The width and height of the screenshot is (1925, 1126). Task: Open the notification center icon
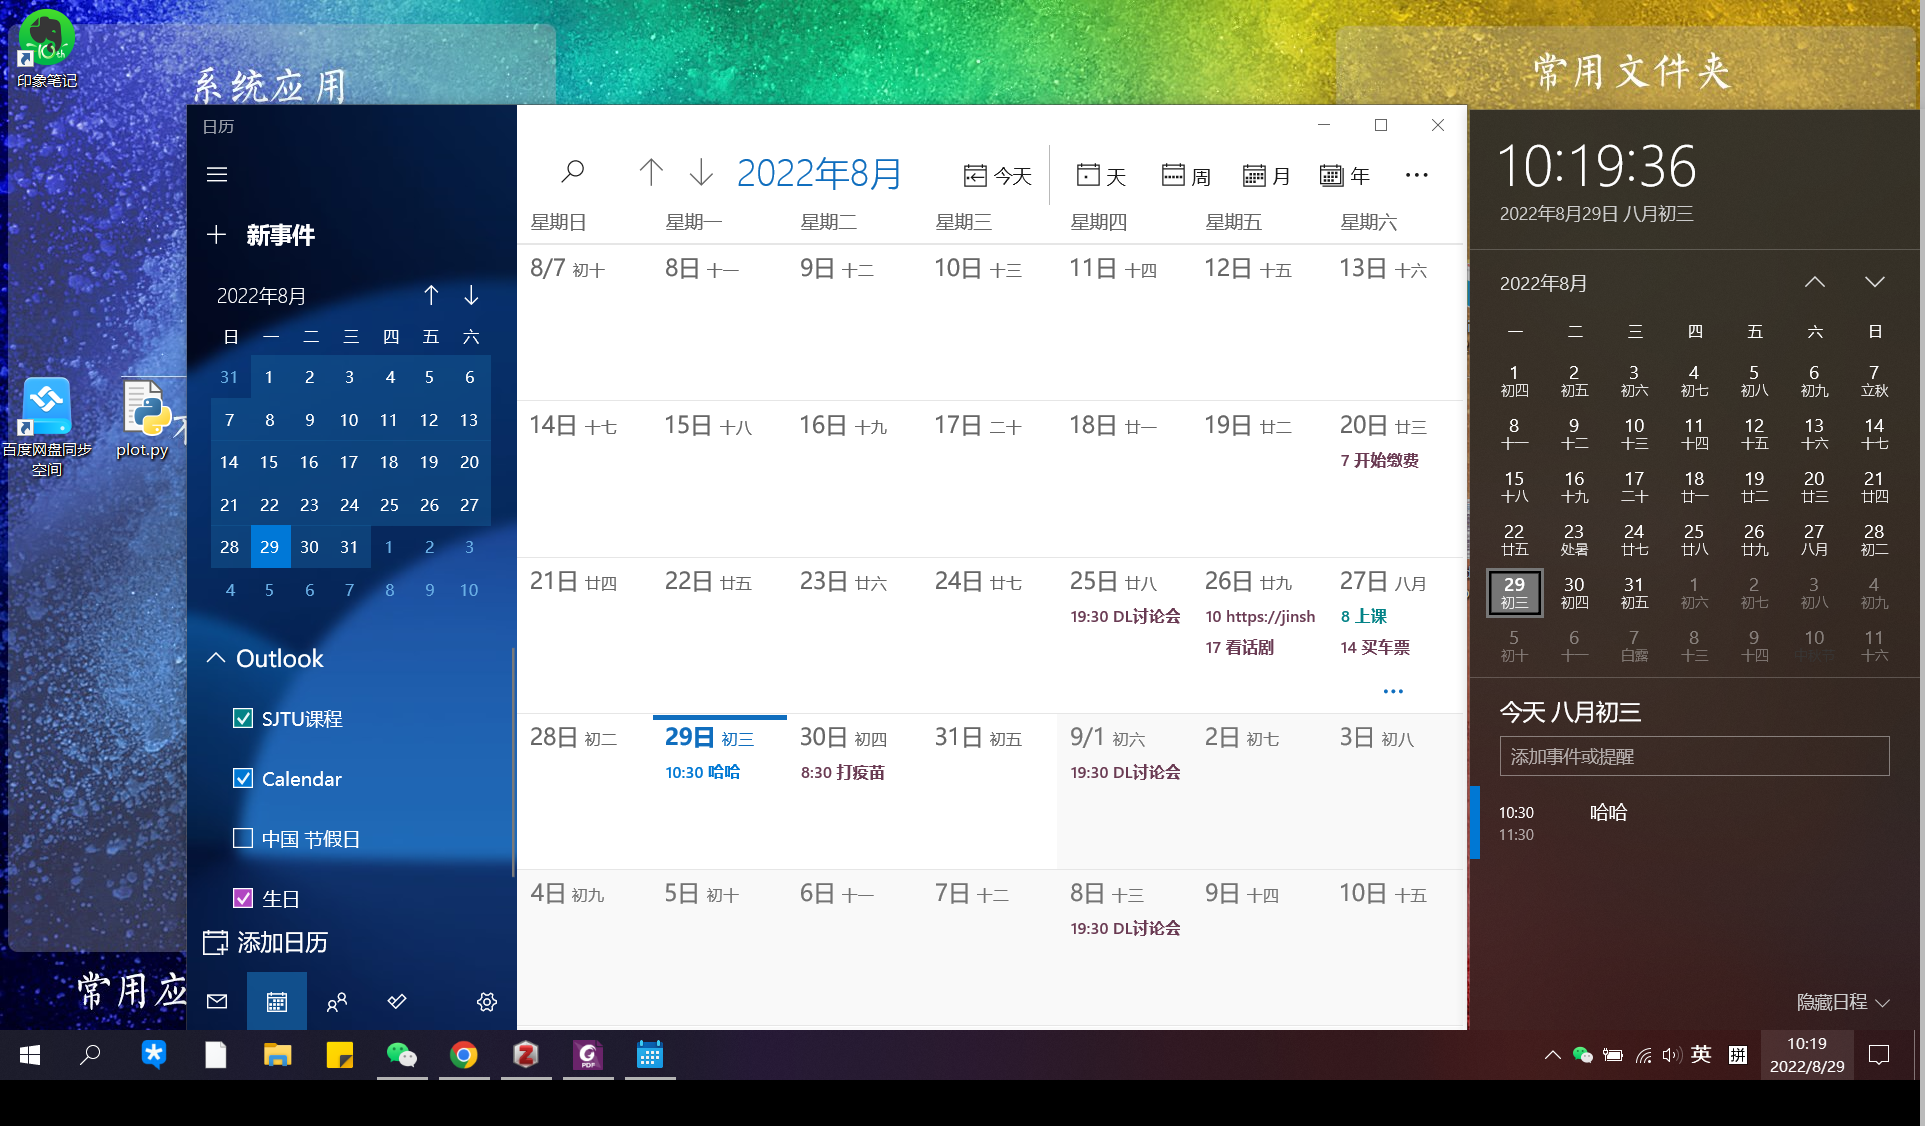pos(1879,1054)
